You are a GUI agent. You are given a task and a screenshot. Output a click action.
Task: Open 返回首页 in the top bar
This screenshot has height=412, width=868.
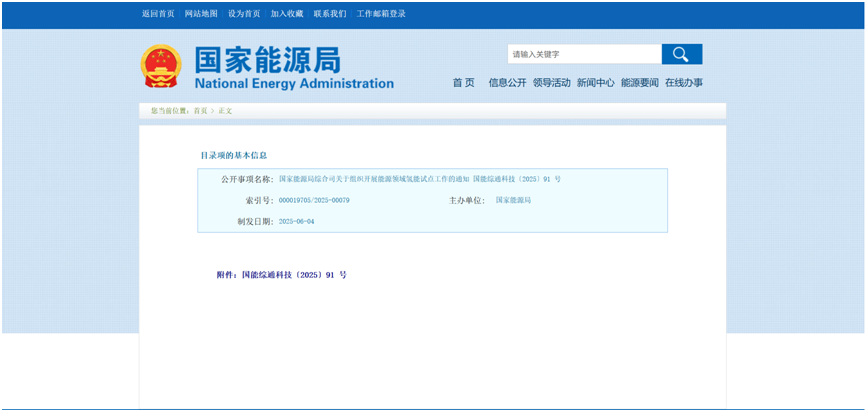click(x=158, y=14)
